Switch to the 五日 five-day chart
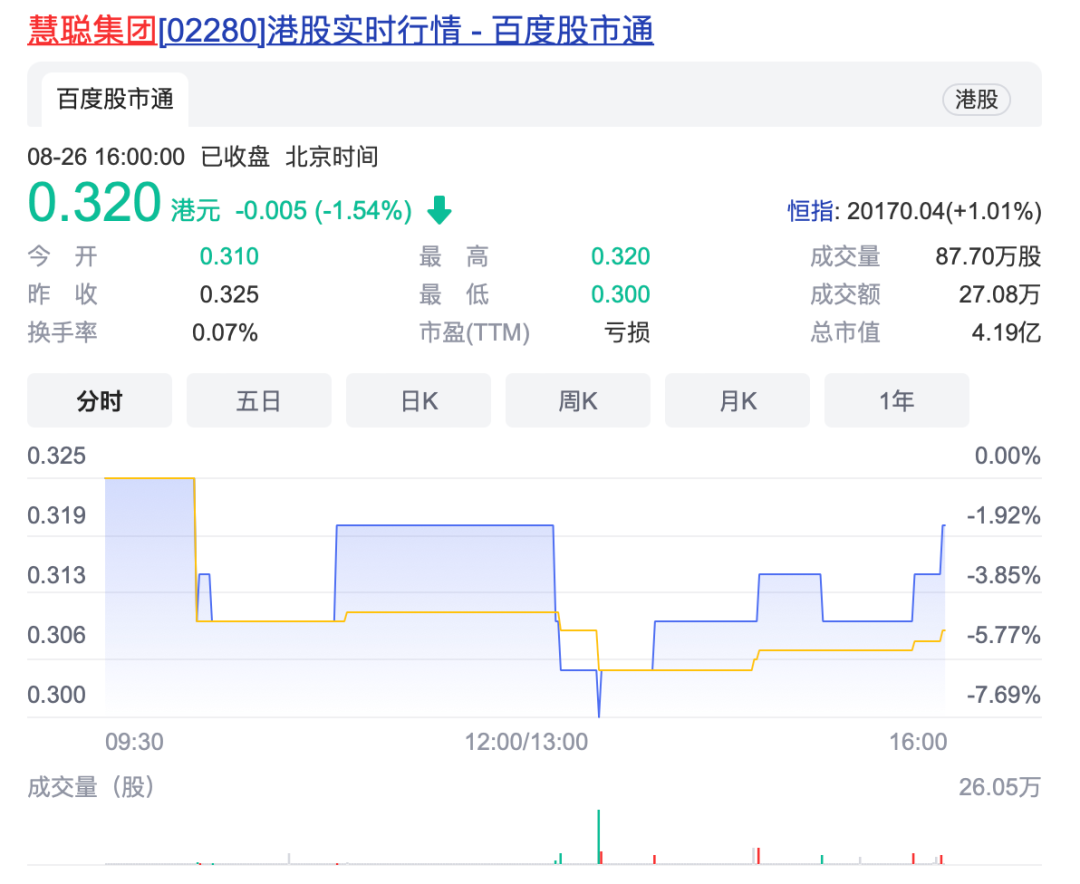1080x884 pixels. point(258,400)
